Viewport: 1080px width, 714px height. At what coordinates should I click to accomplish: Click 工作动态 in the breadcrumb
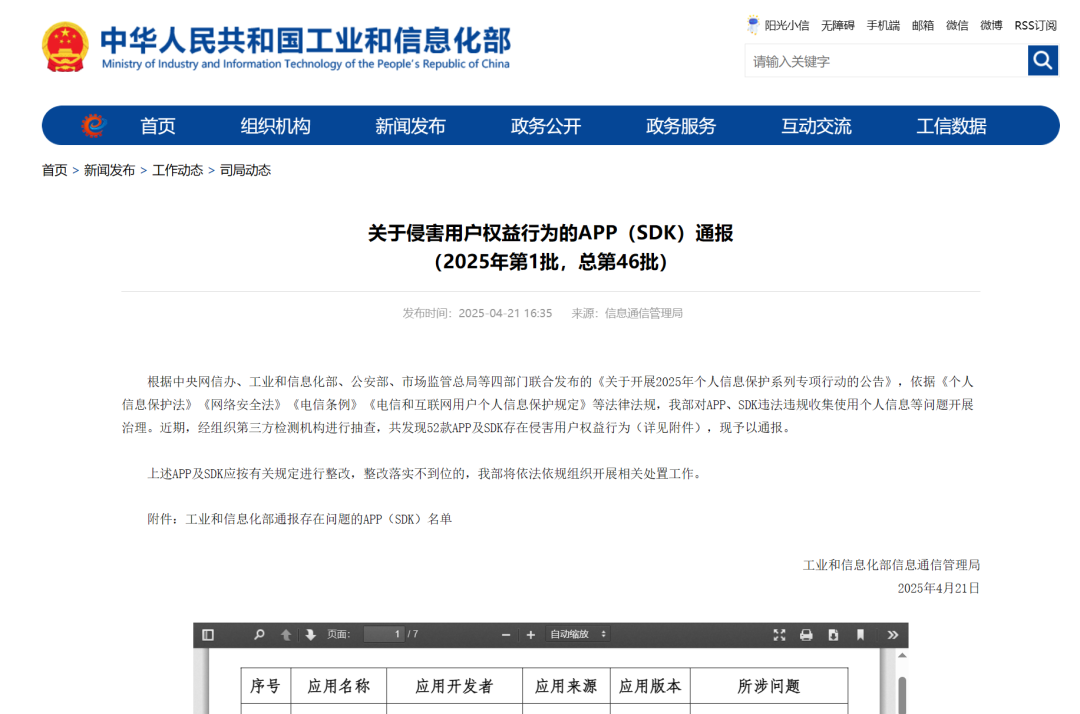tap(178, 170)
